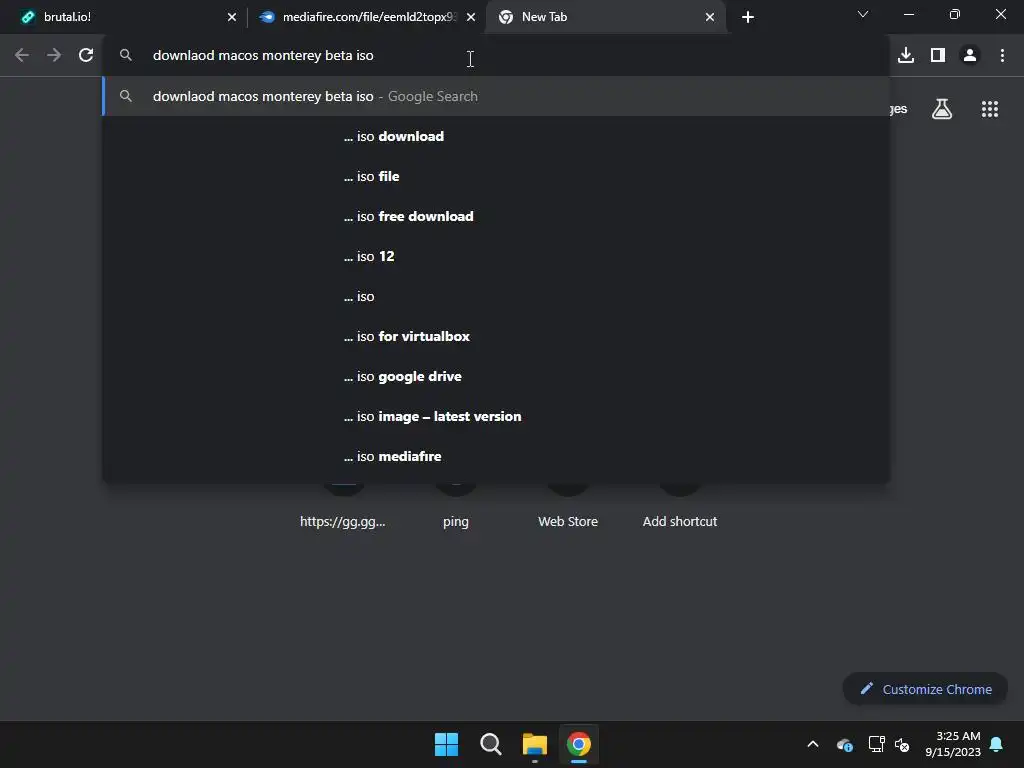Click the browser forward arrow

pos(54,56)
